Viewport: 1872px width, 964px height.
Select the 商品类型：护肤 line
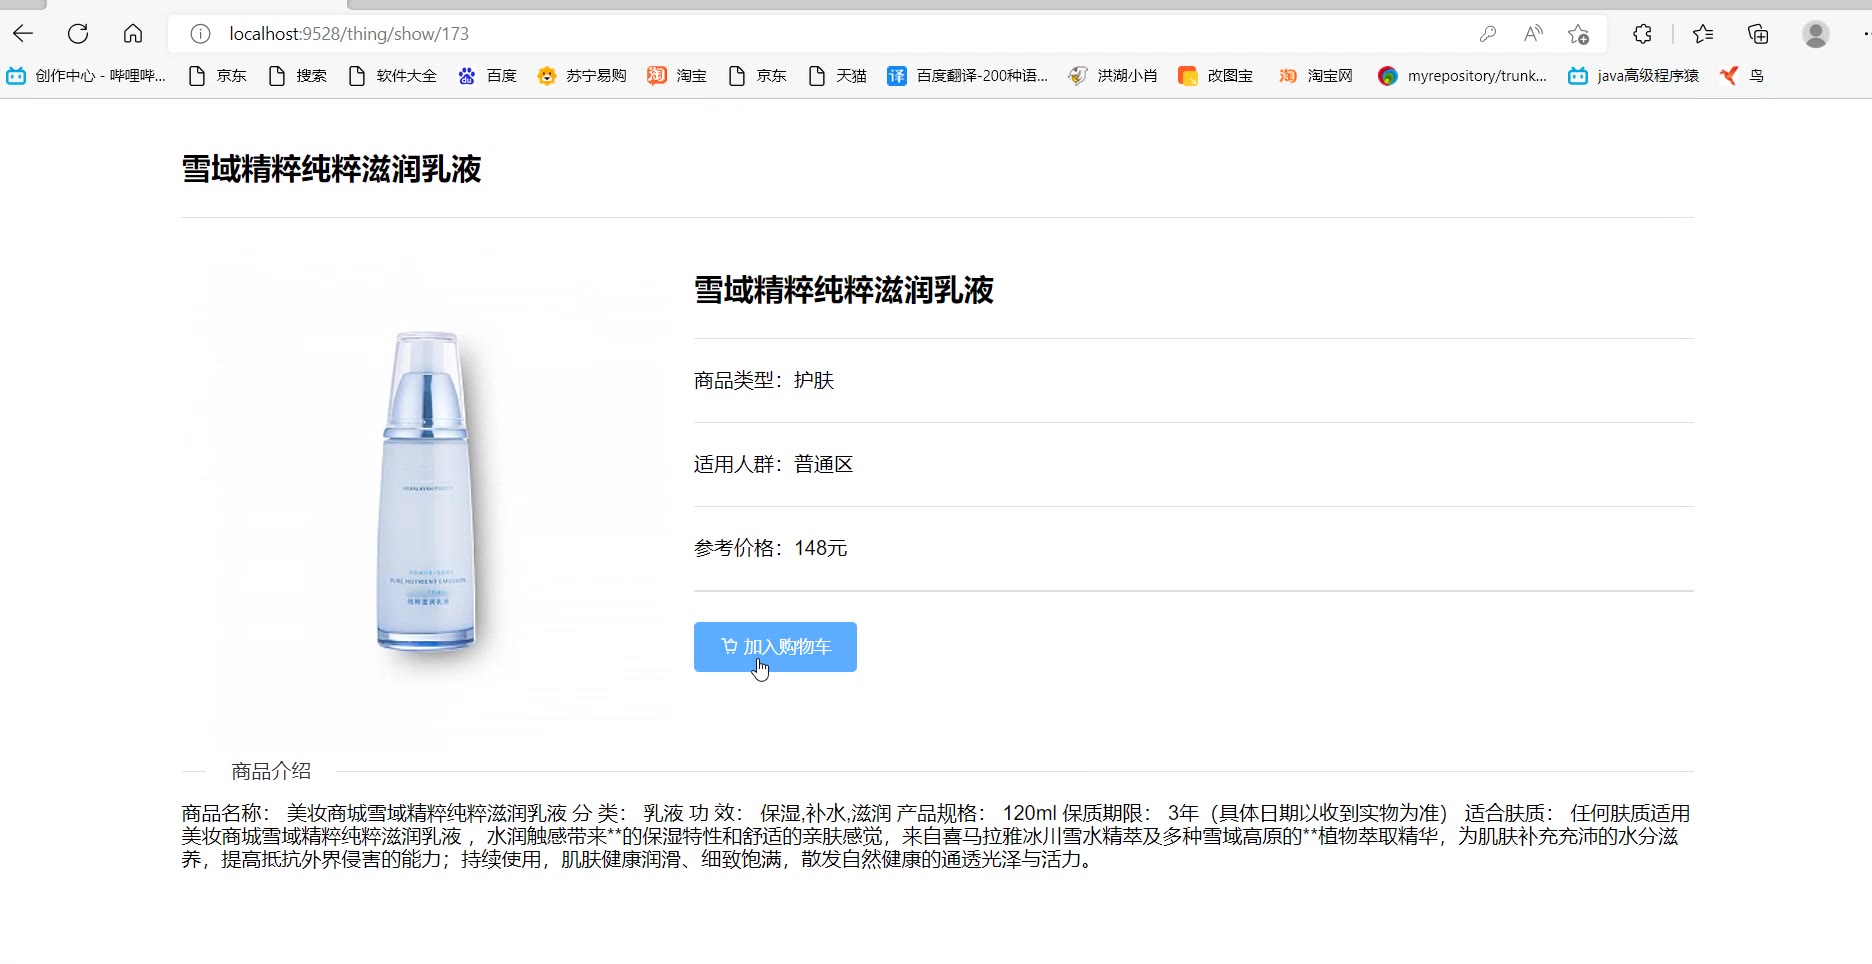pyautogui.click(x=764, y=380)
